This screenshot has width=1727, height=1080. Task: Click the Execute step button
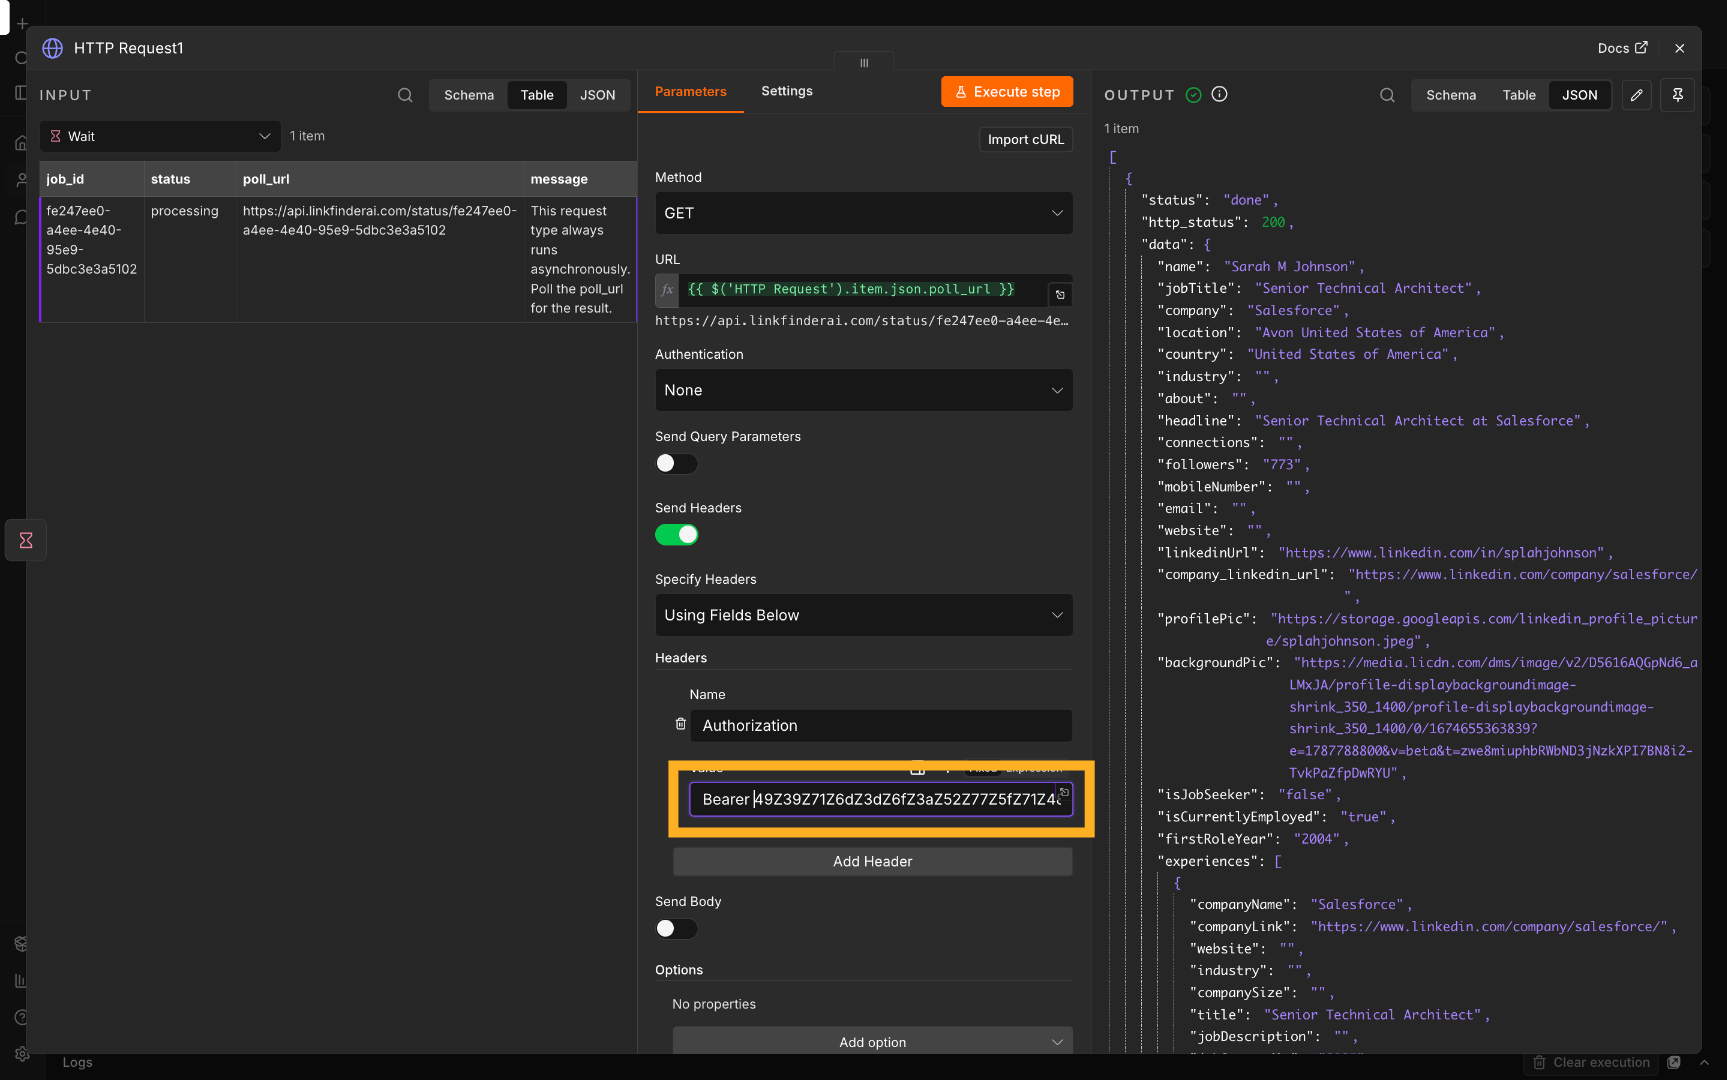tap(1007, 91)
